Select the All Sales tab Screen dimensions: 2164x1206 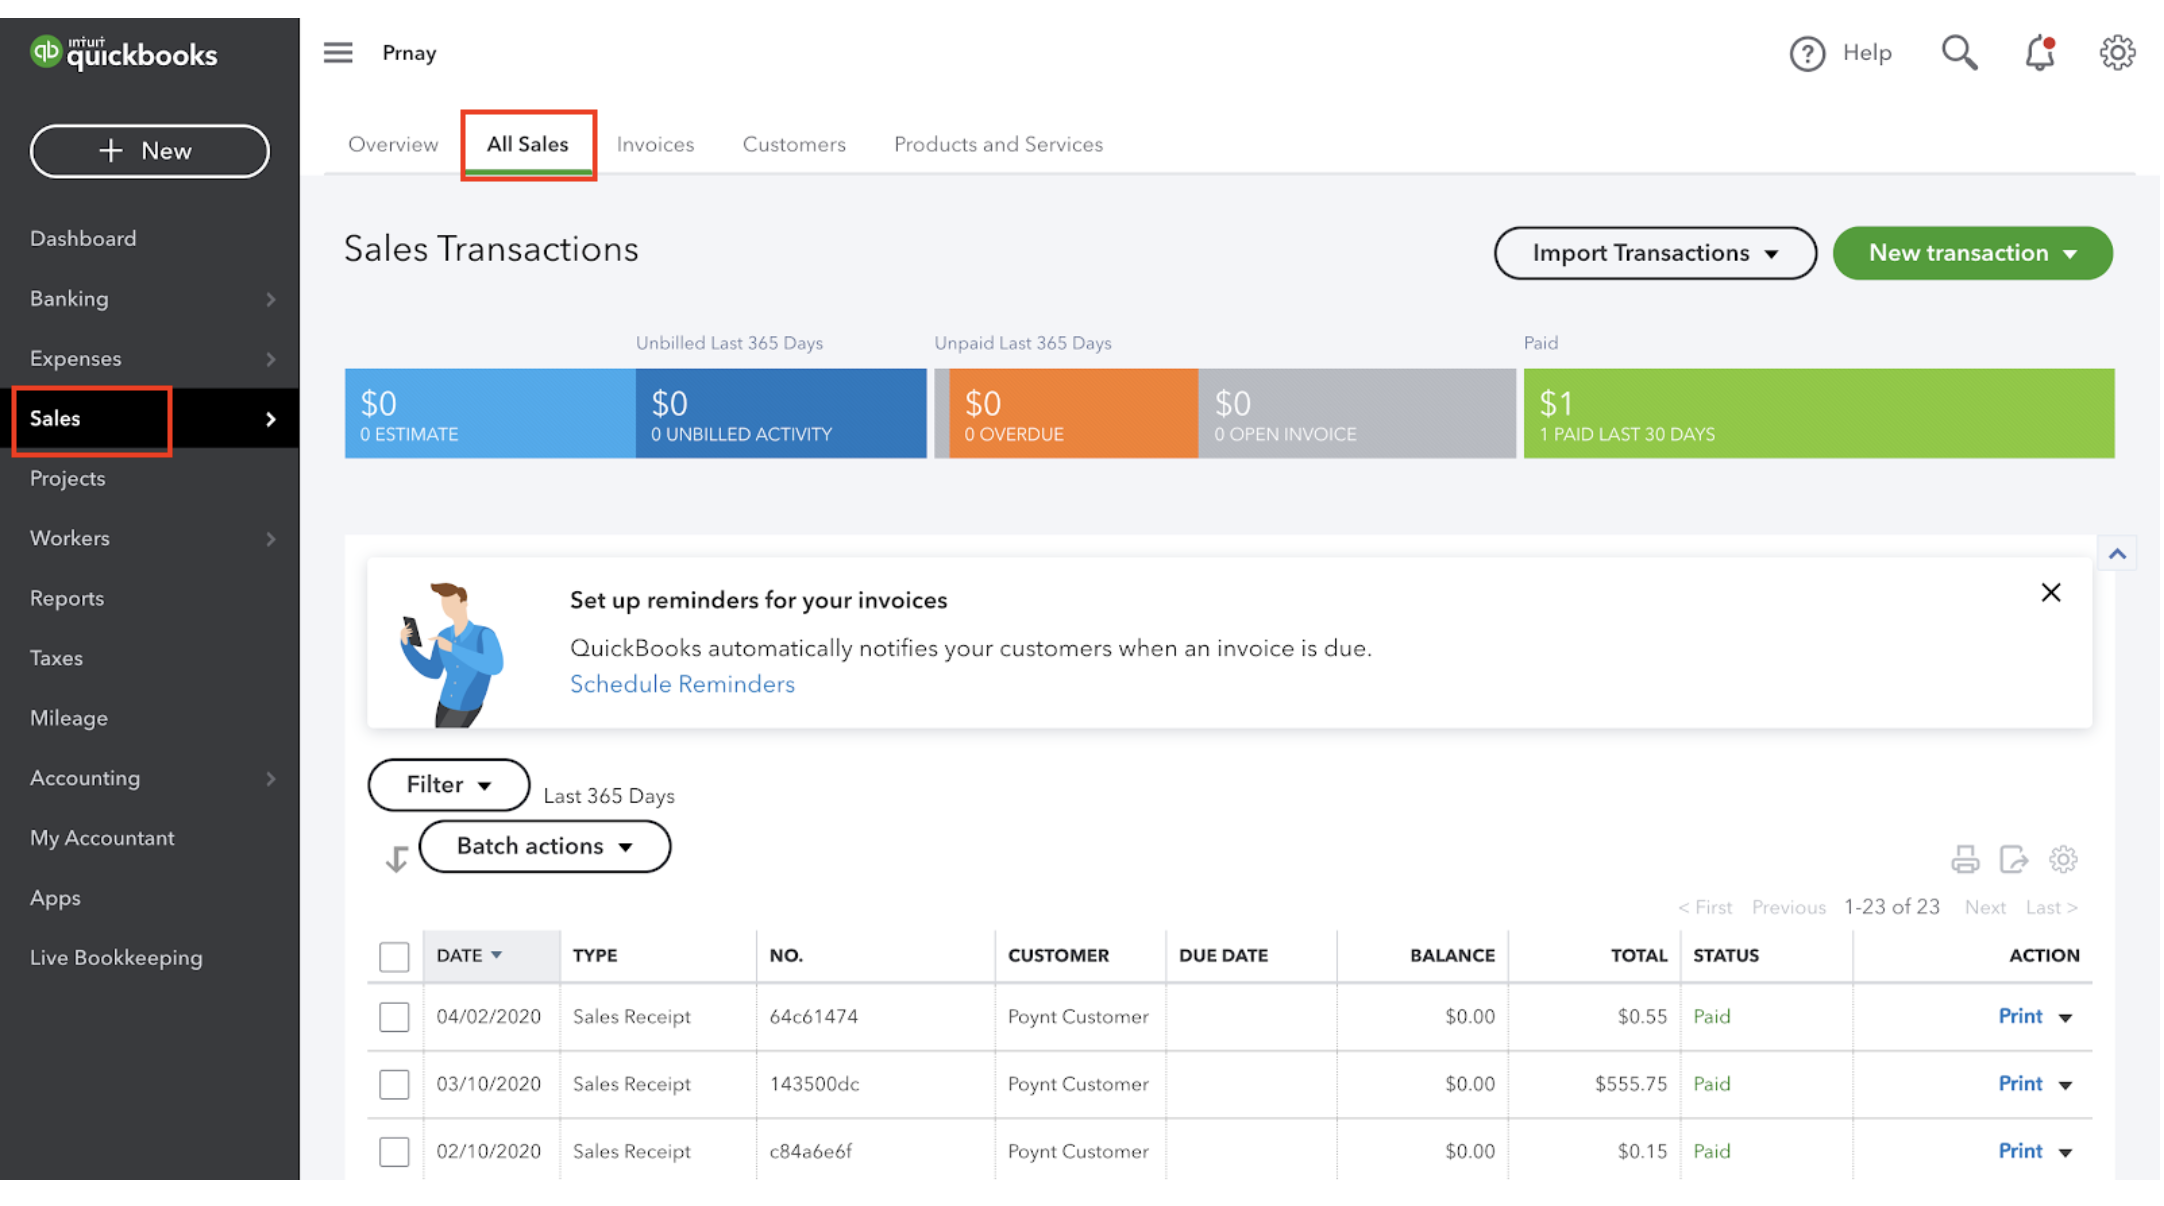click(527, 143)
